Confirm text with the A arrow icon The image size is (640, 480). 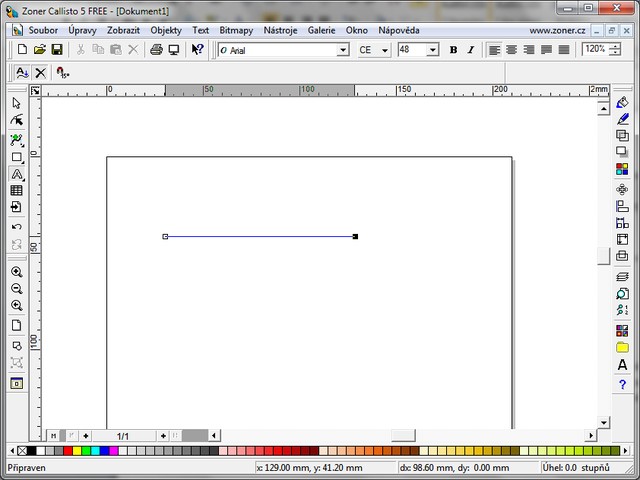click(22, 73)
